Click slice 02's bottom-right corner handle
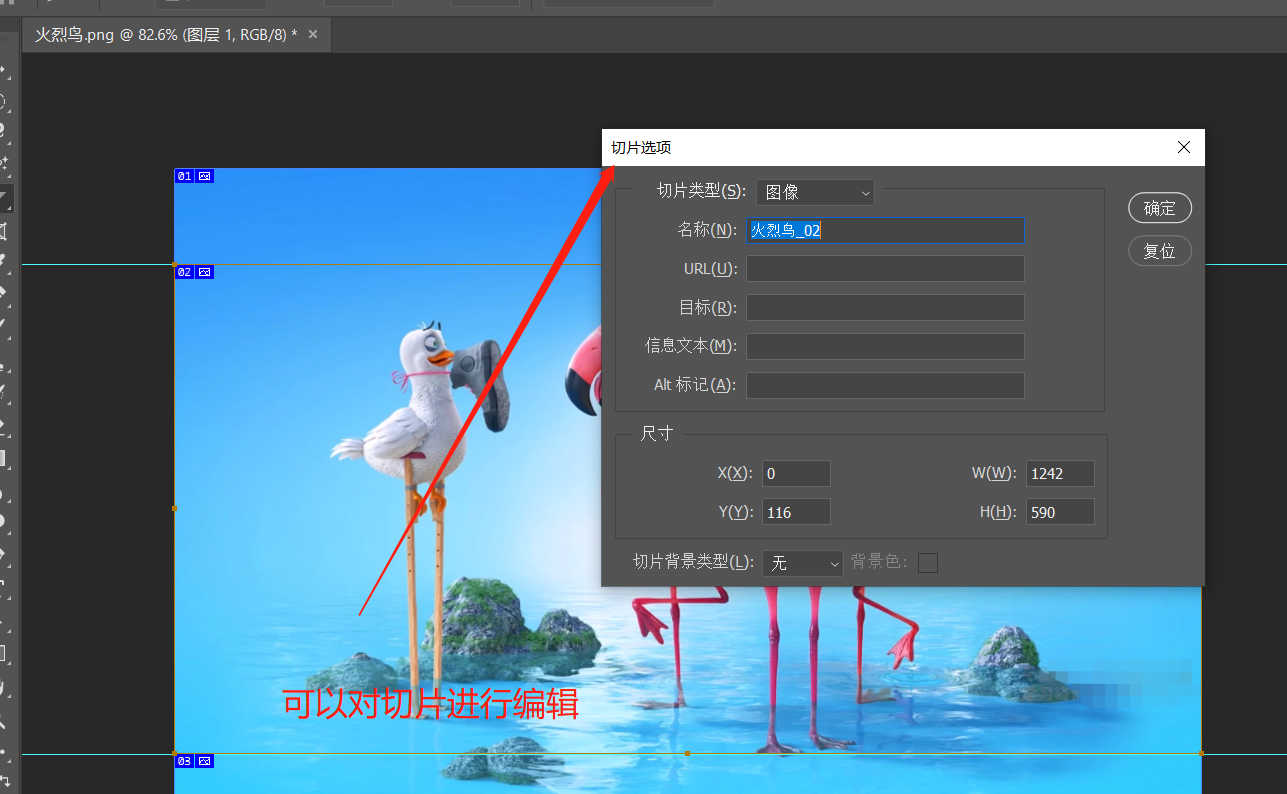This screenshot has width=1287, height=794. click(x=1201, y=753)
